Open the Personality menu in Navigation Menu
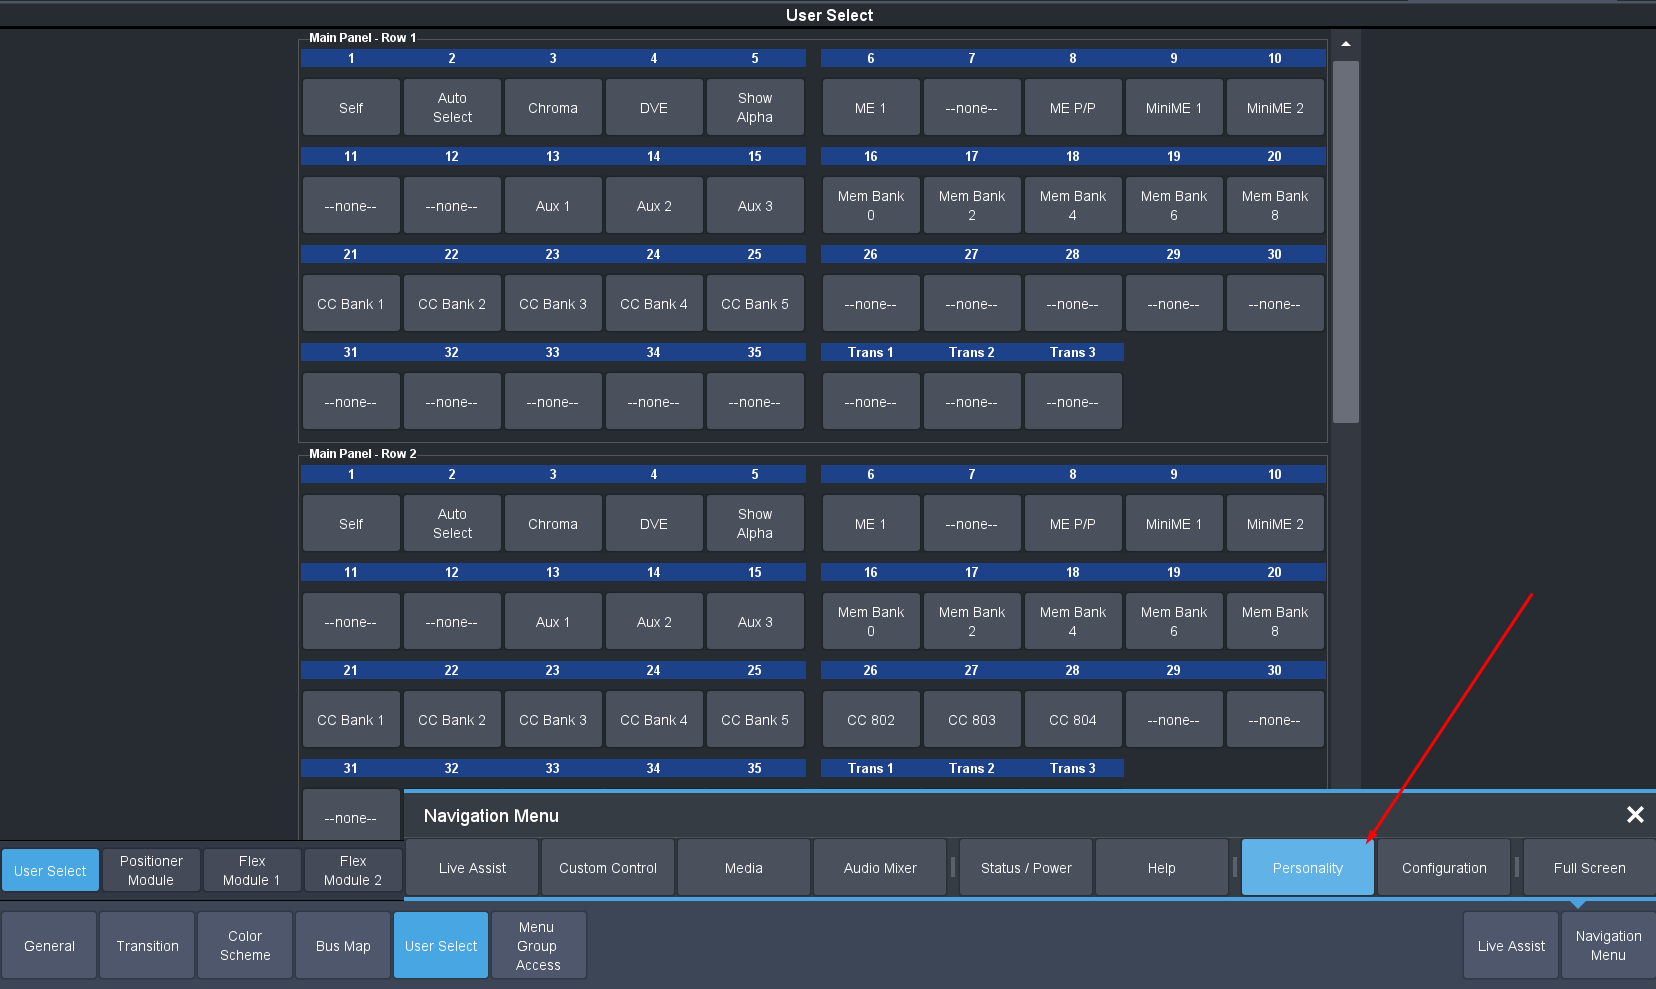This screenshot has width=1656, height=989. tap(1307, 868)
